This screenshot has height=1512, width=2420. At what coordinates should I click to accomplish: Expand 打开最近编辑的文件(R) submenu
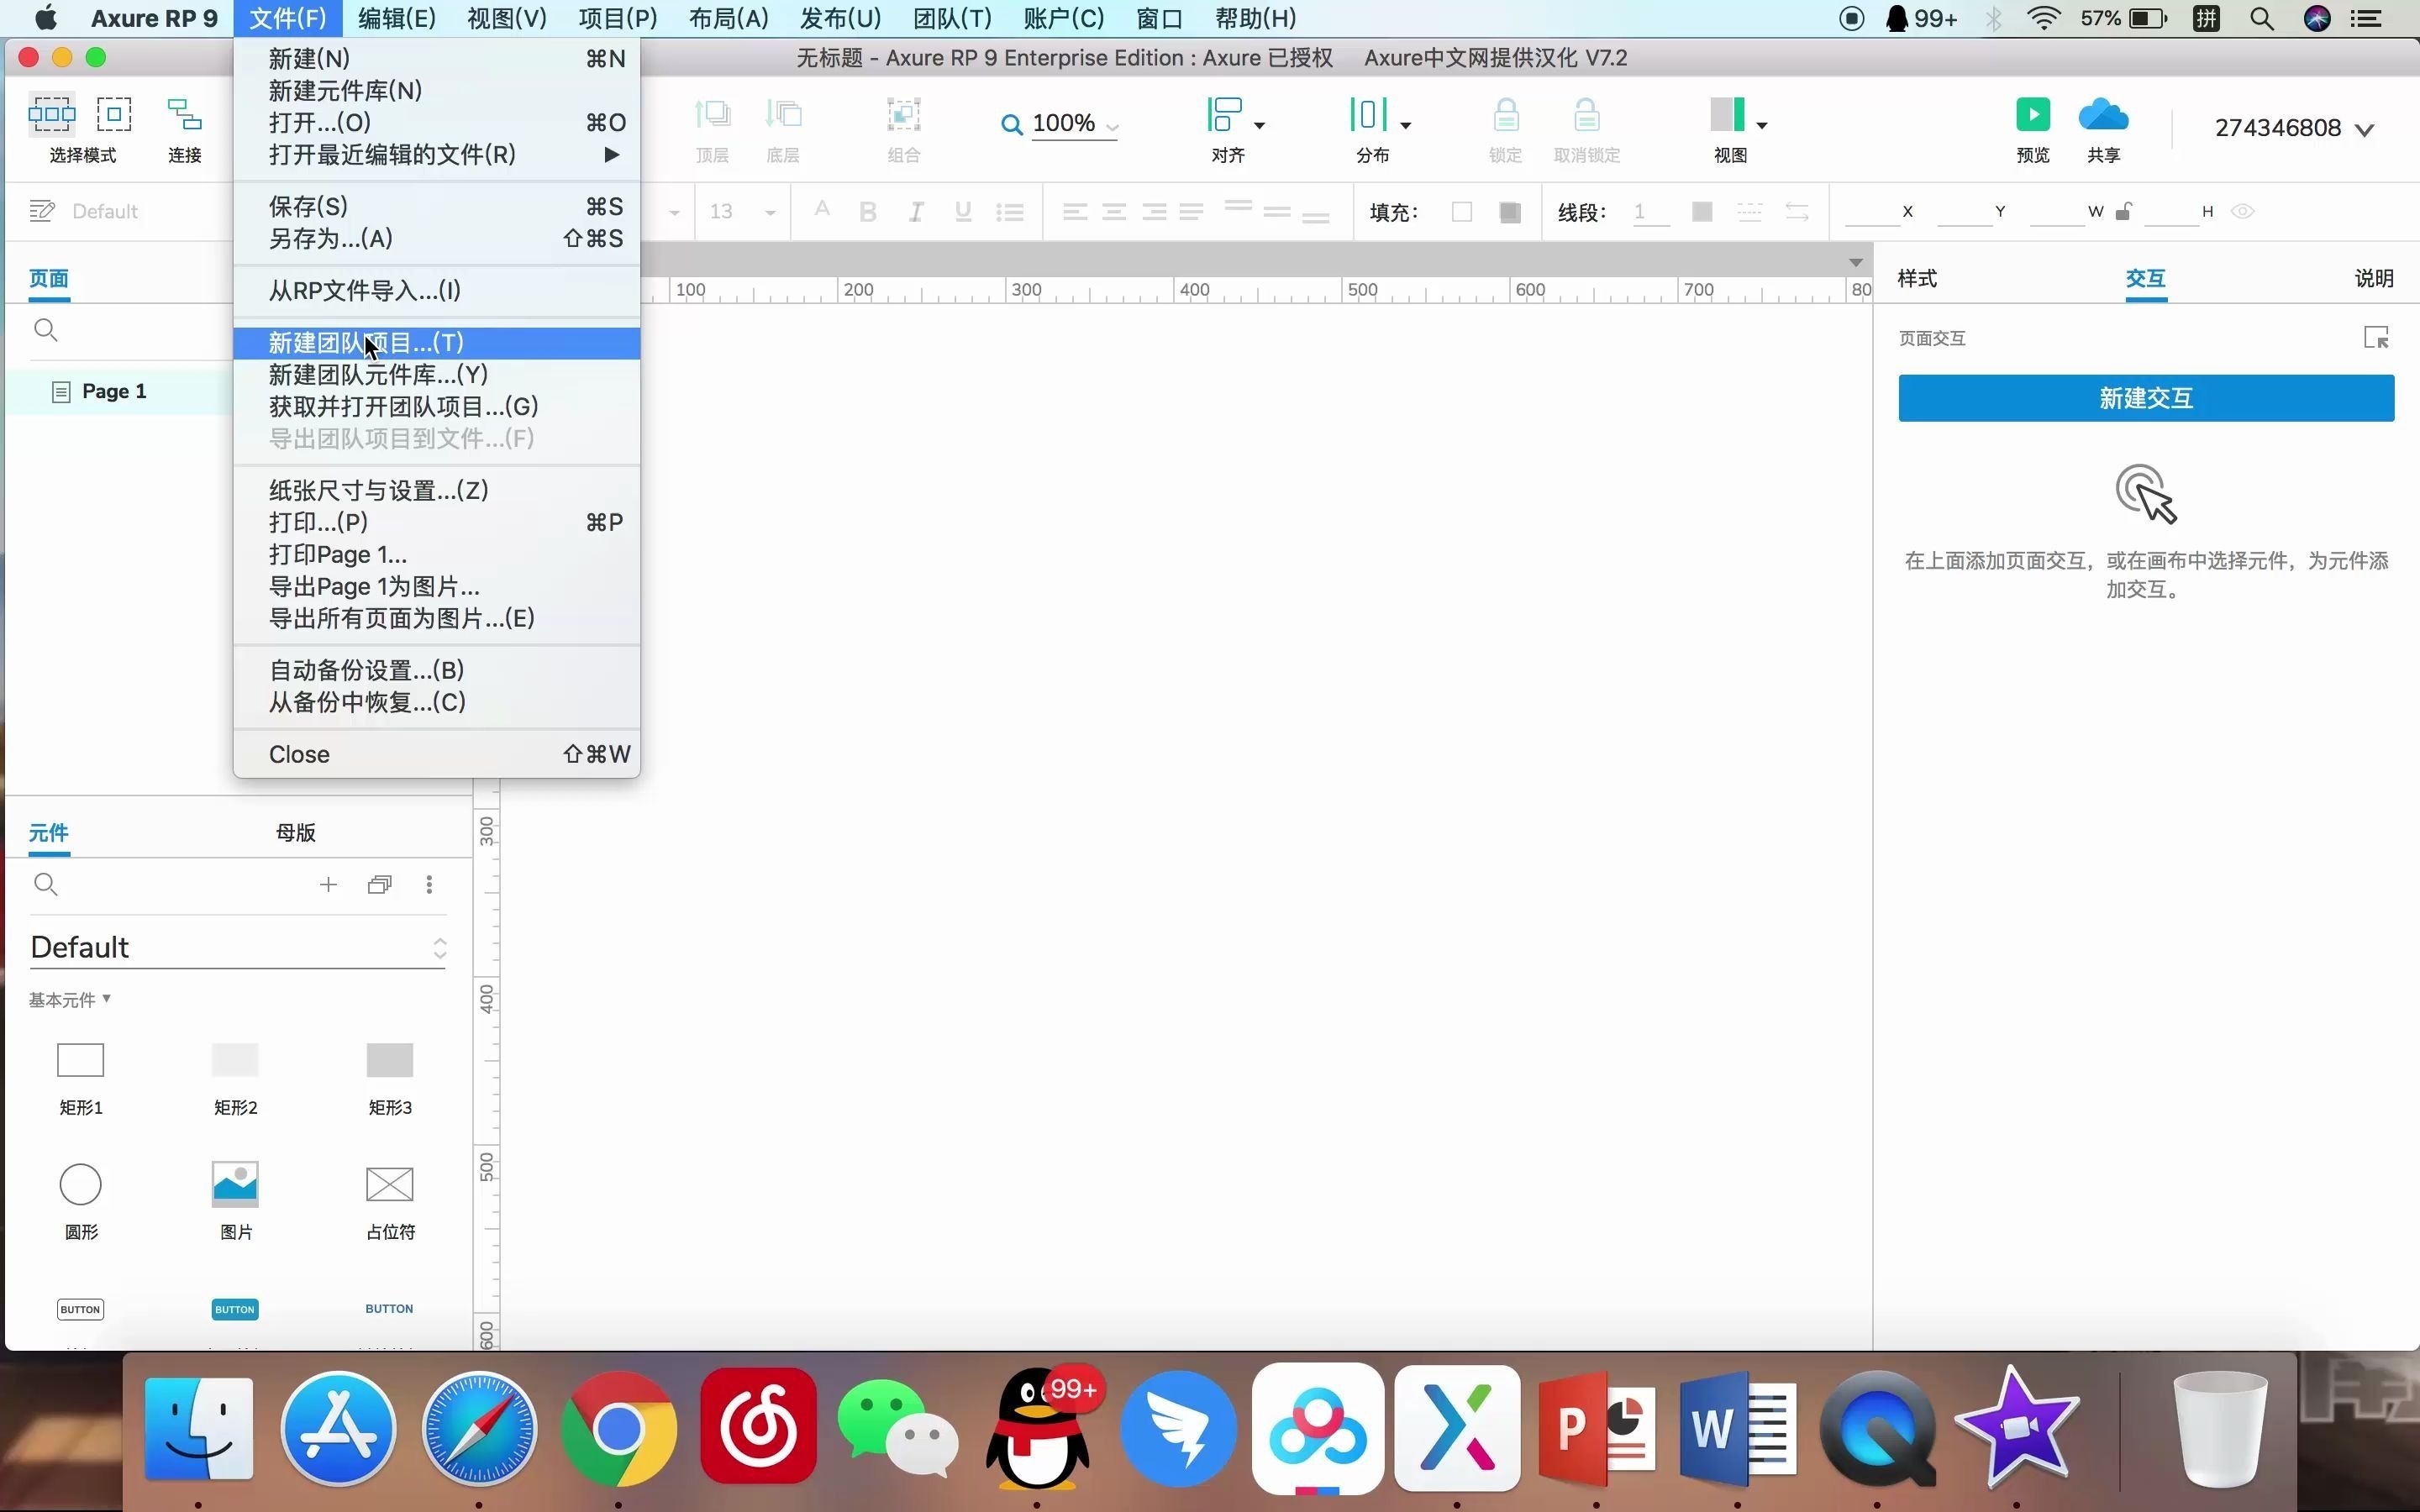(437, 154)
